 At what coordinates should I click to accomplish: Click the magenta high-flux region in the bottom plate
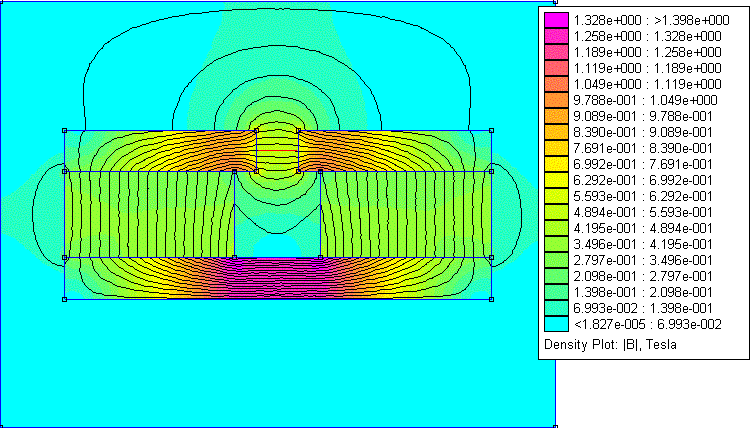277,277
